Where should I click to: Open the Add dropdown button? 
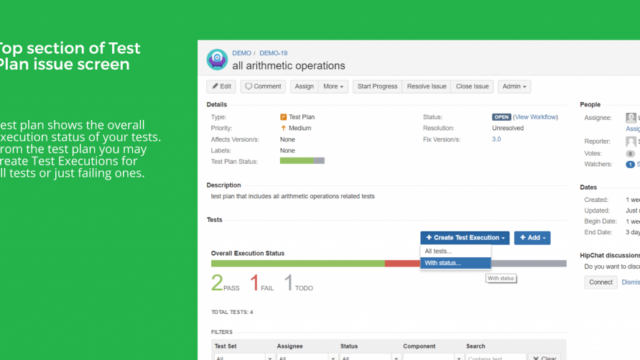click(x=532, y=238)
